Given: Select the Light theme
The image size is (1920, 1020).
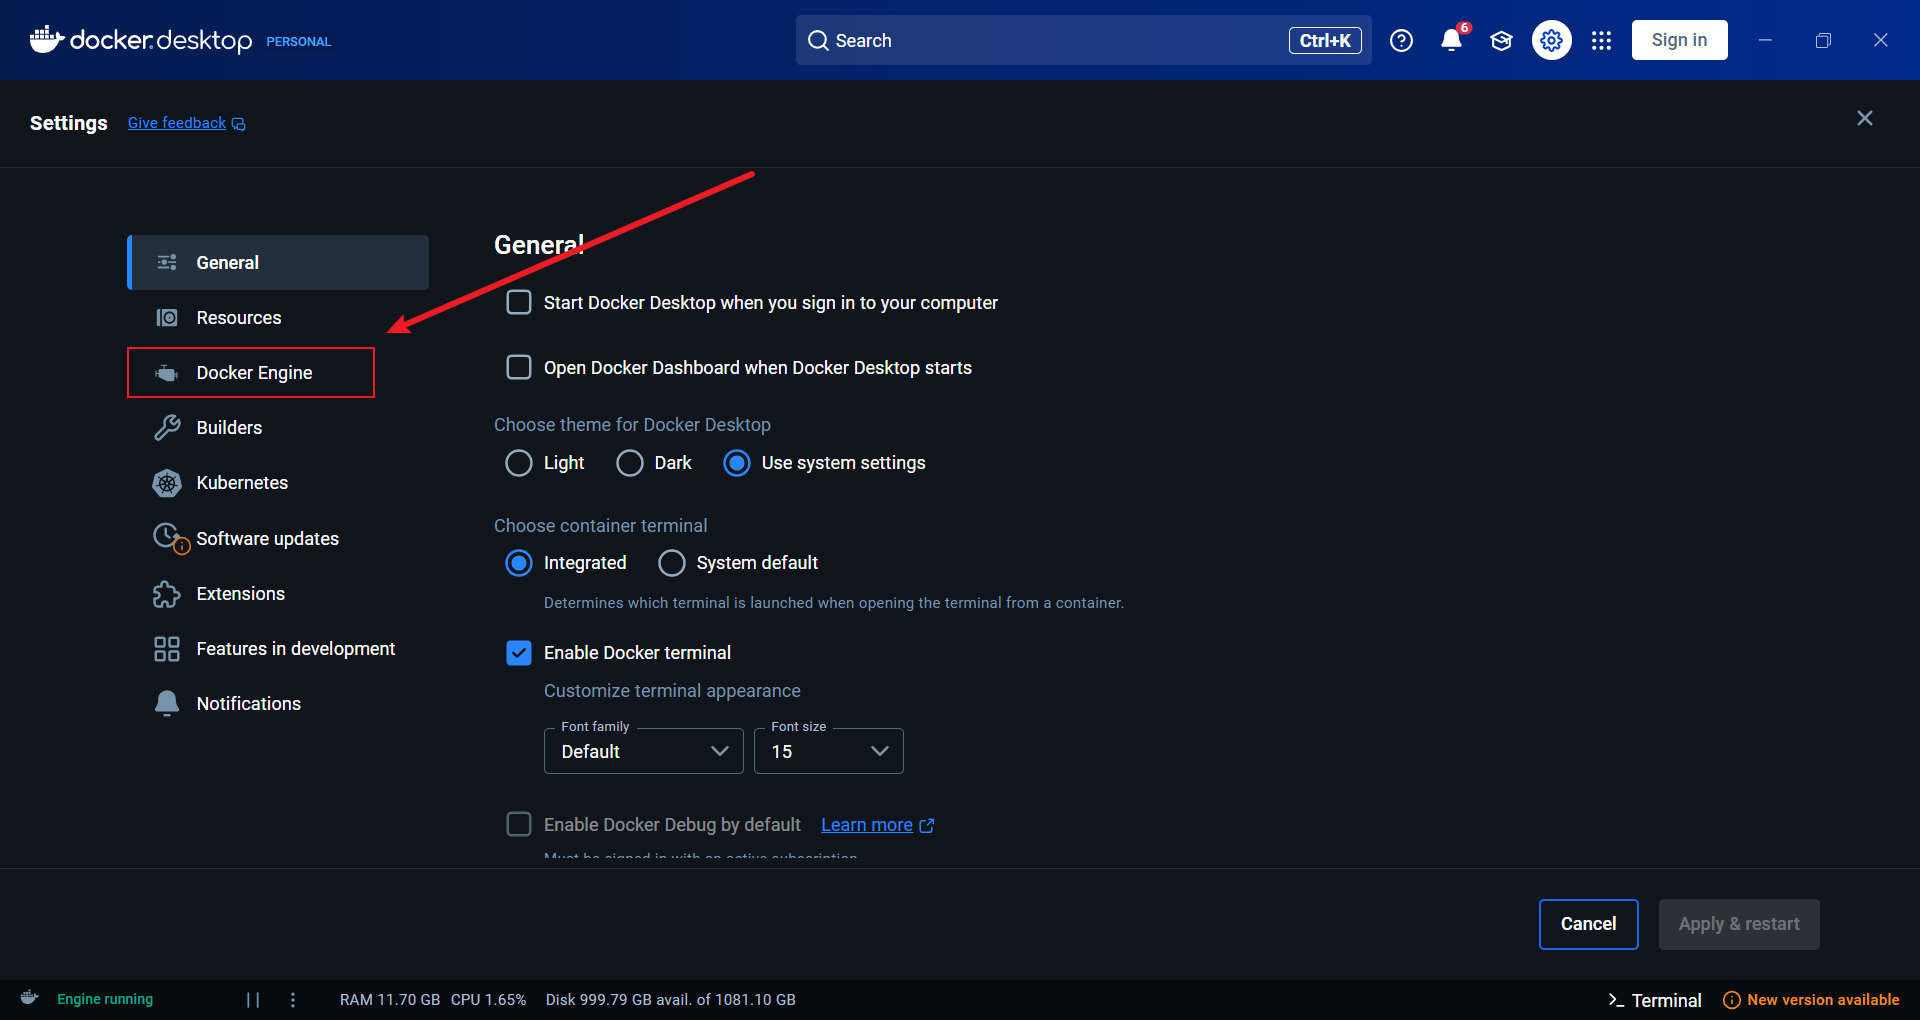Looking at the screenshot, I should (x=519, y=463).
